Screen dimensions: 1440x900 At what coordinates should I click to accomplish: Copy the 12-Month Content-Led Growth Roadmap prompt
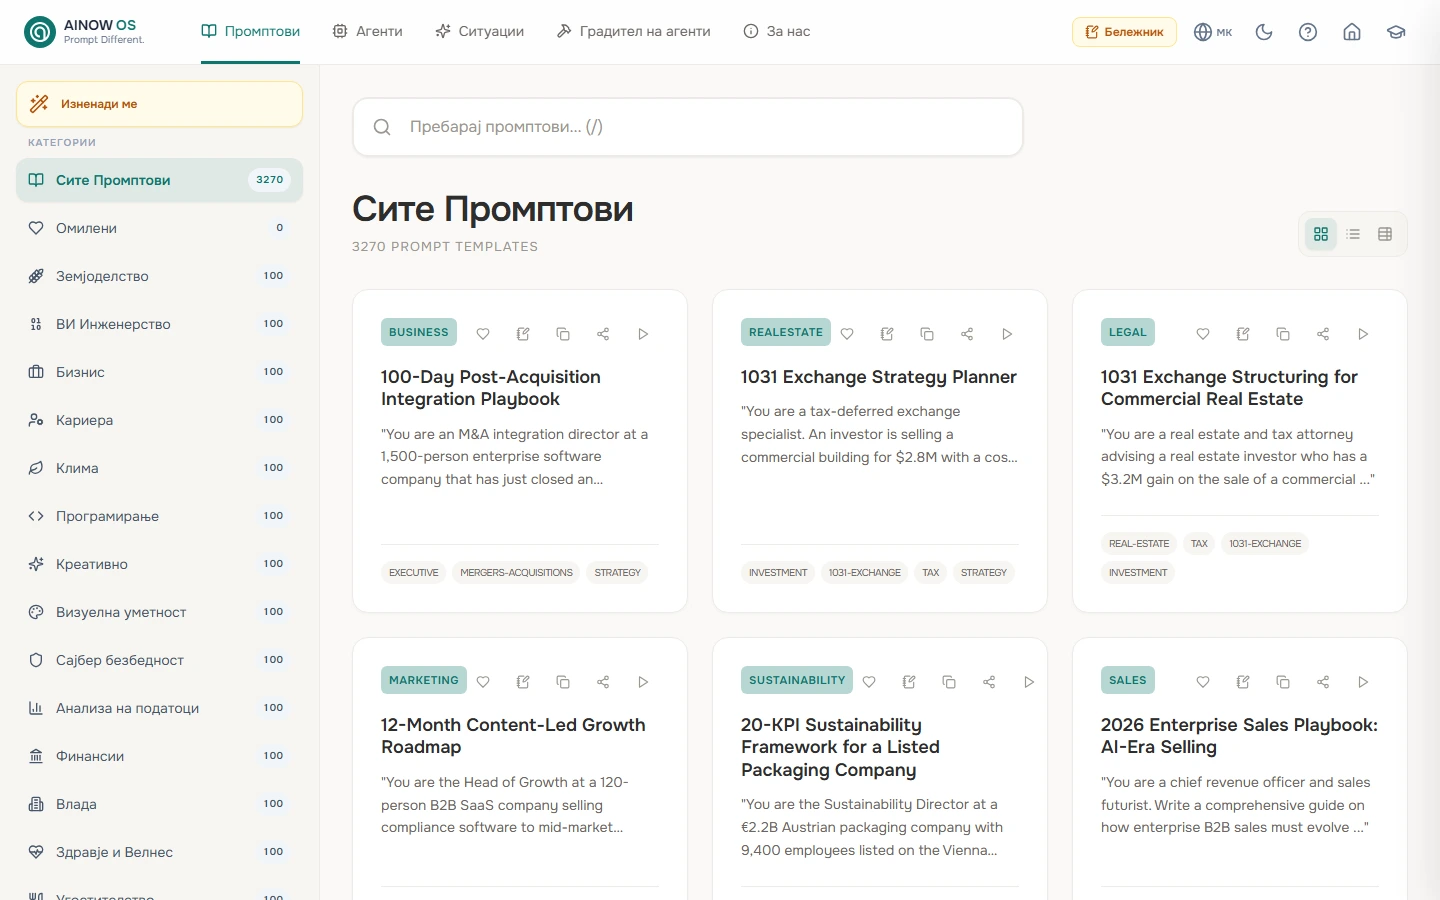pos(563,682)
